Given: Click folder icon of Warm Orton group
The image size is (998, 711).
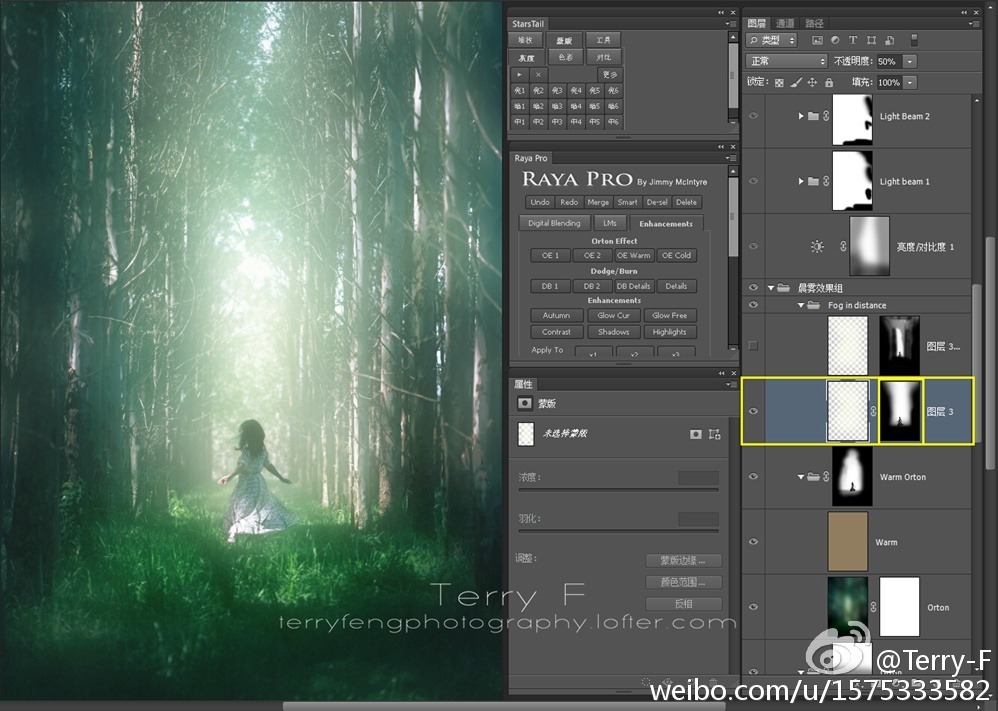Looking at the screenshot, I should tap(813, 476).
